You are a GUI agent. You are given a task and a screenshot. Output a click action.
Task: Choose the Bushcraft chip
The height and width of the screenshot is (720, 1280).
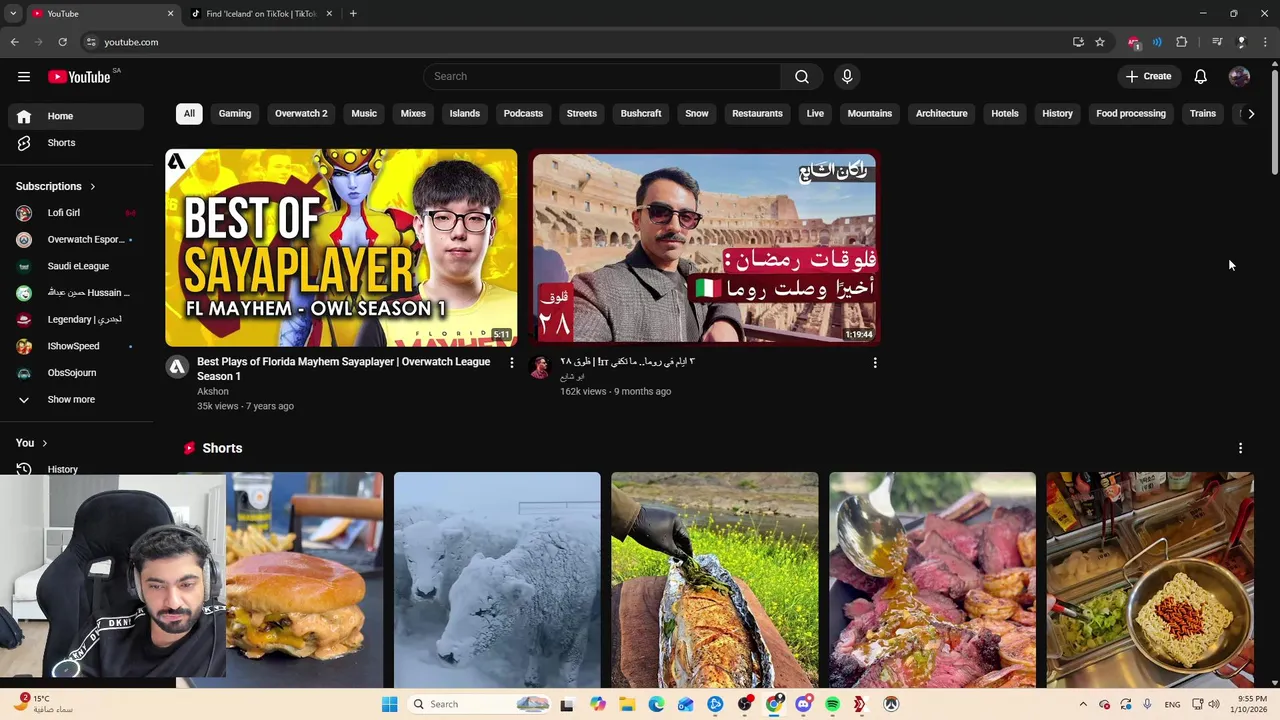[641, 113]
